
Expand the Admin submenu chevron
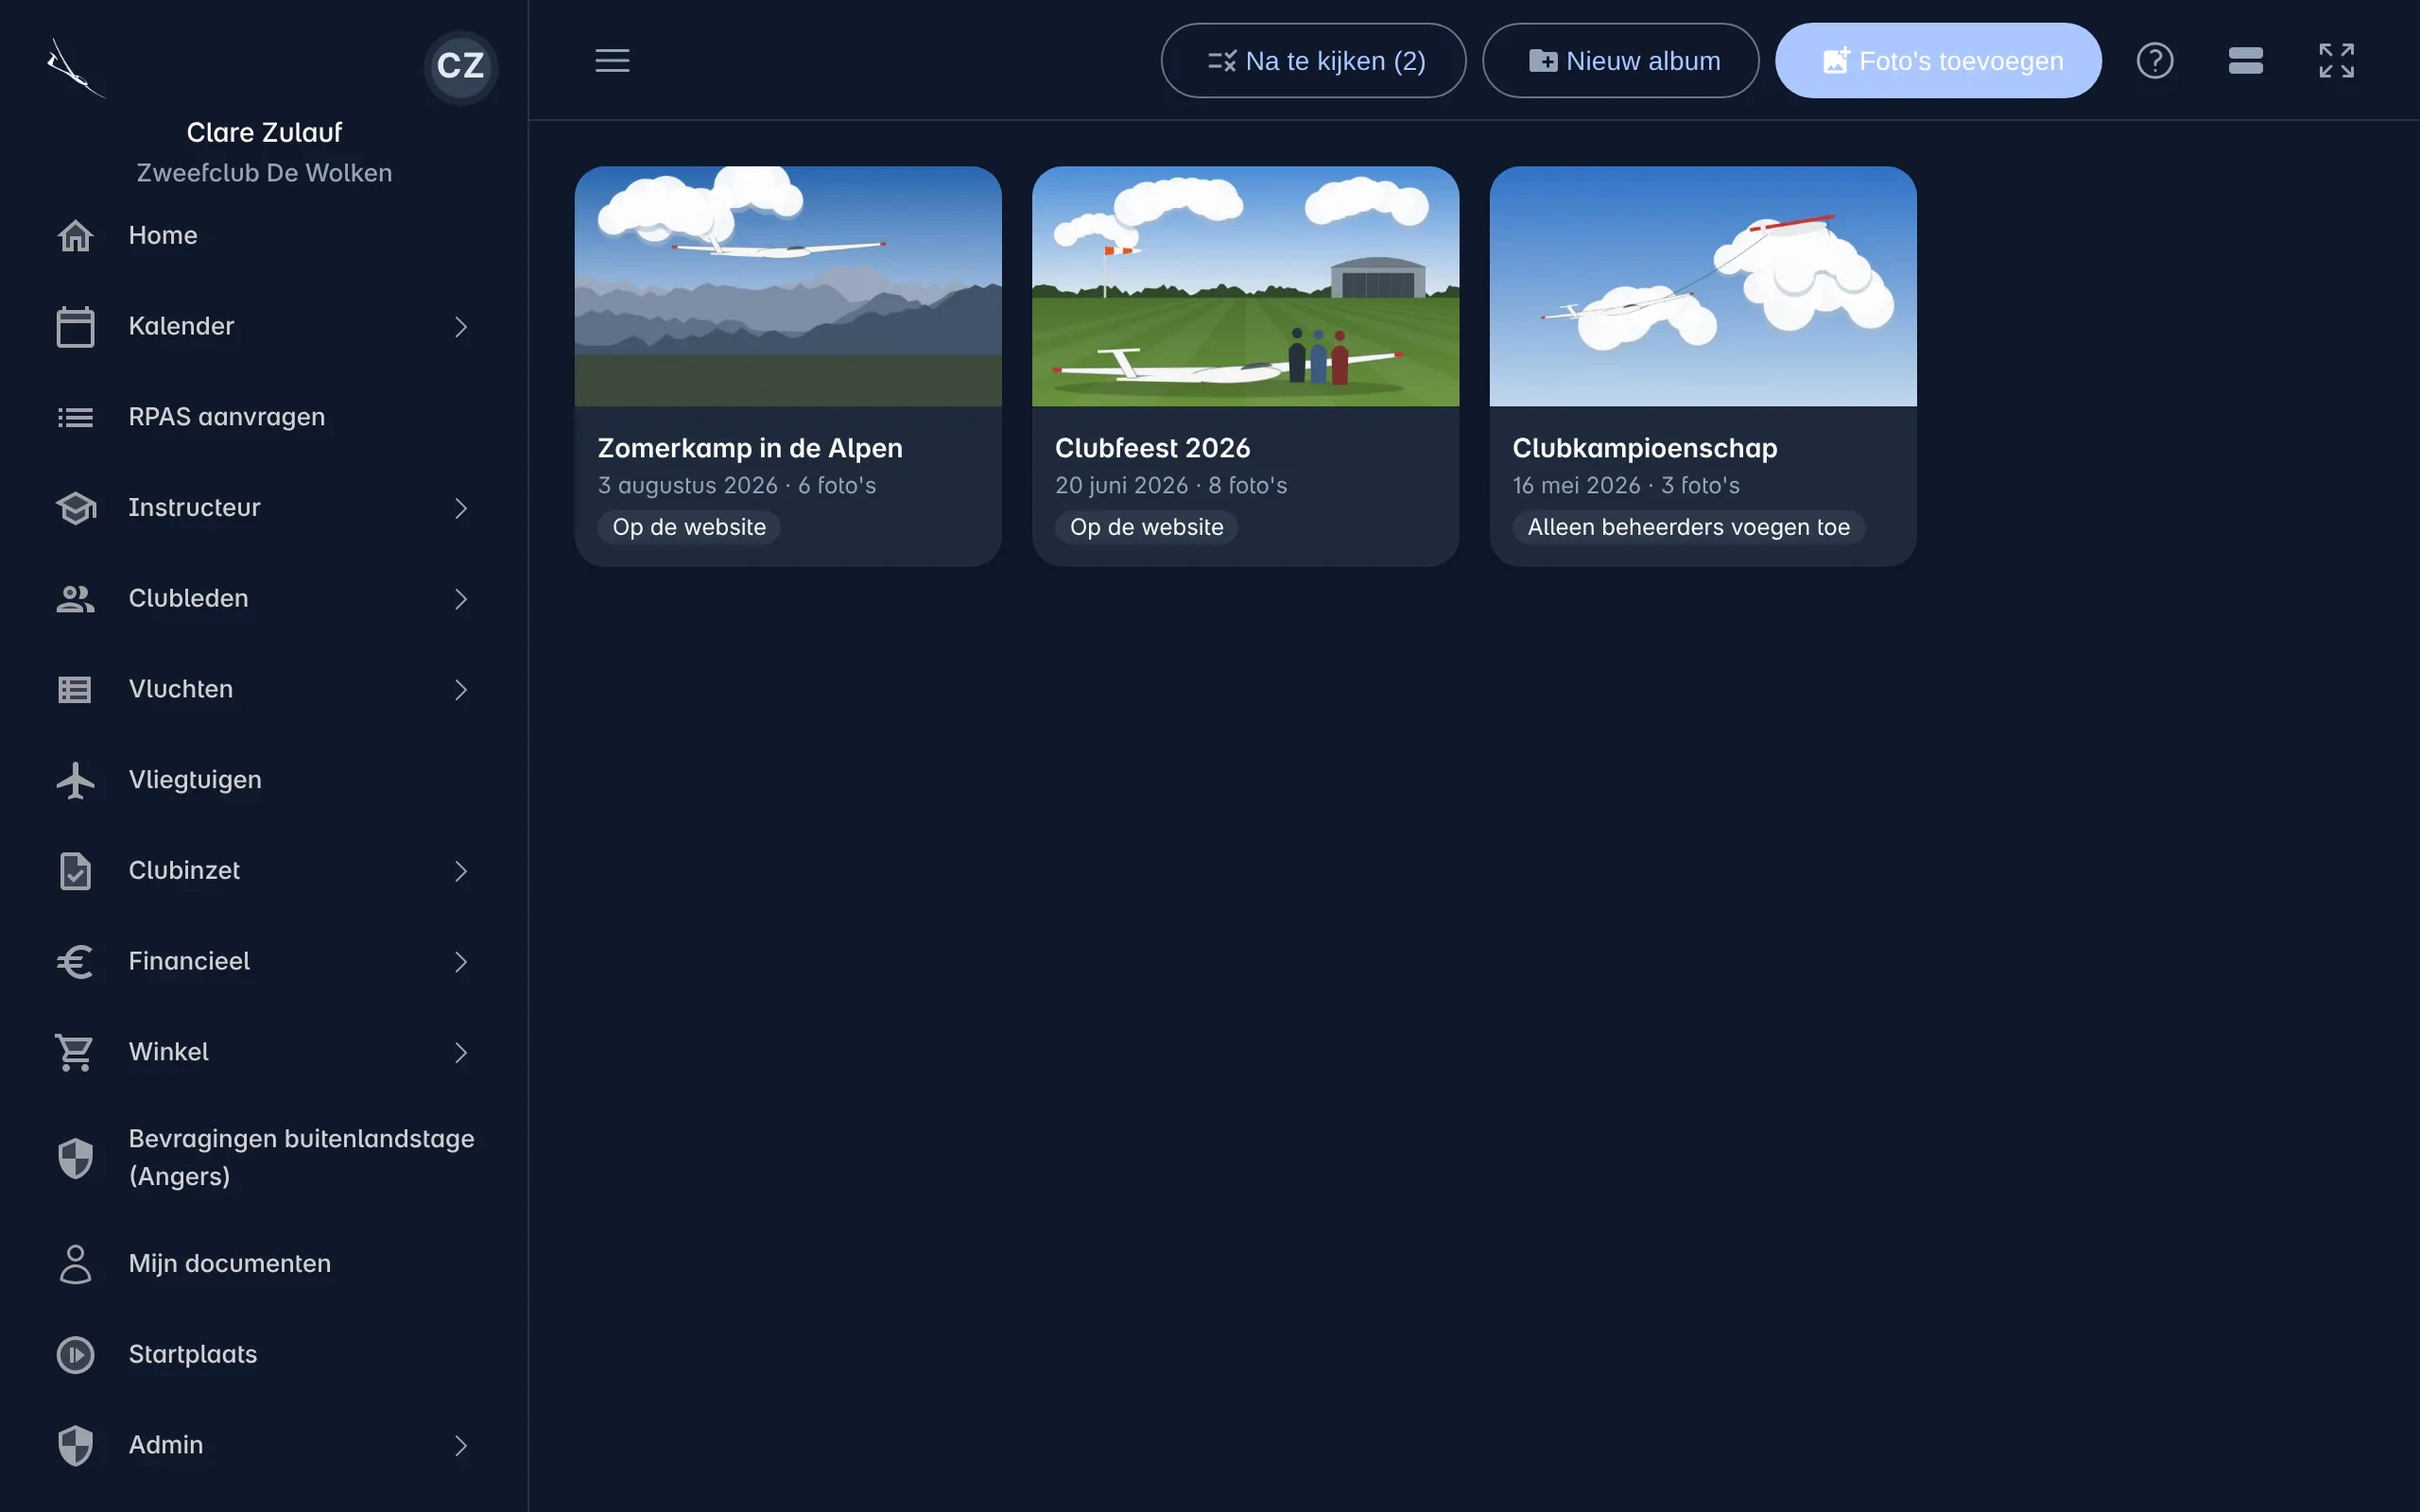click(x=460, y=1446)
